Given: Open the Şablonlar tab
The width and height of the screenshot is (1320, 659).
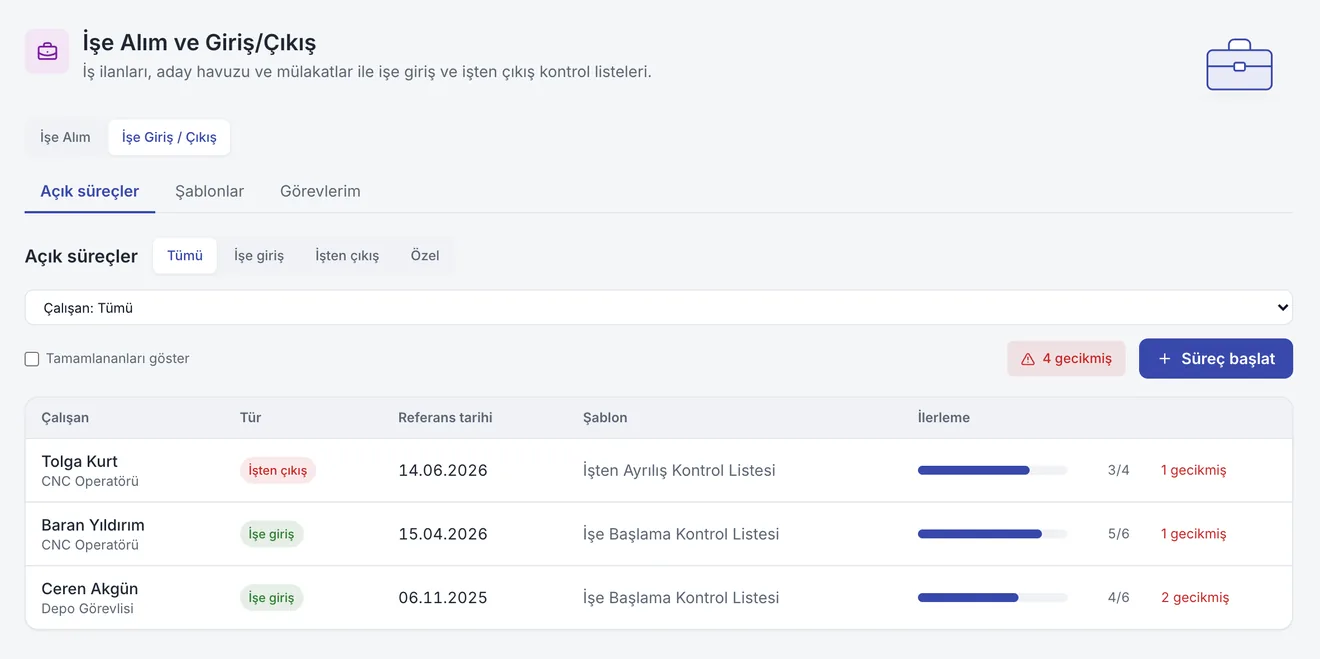Looking at the screenshot, I should pyautogui.click(x=209, y=191).
